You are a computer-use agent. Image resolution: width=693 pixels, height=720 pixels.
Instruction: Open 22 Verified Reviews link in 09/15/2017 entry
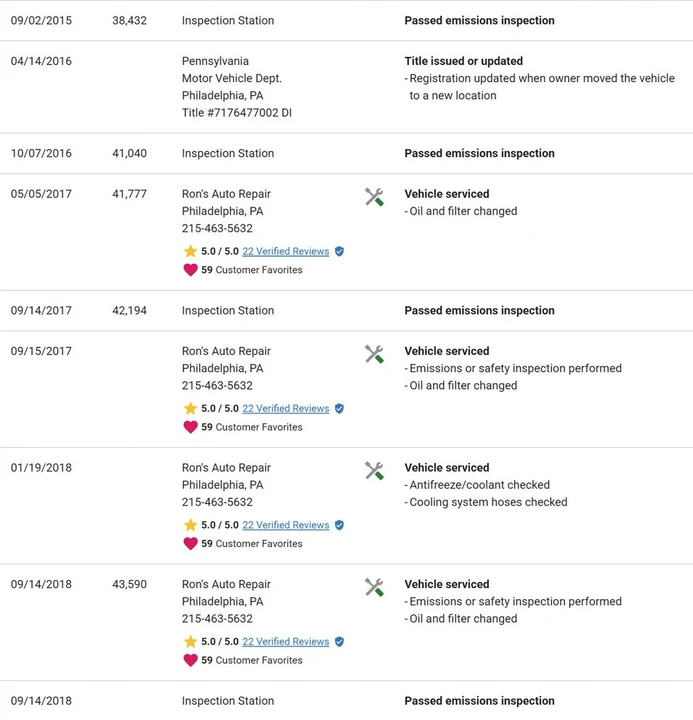[x=286, y=408]
